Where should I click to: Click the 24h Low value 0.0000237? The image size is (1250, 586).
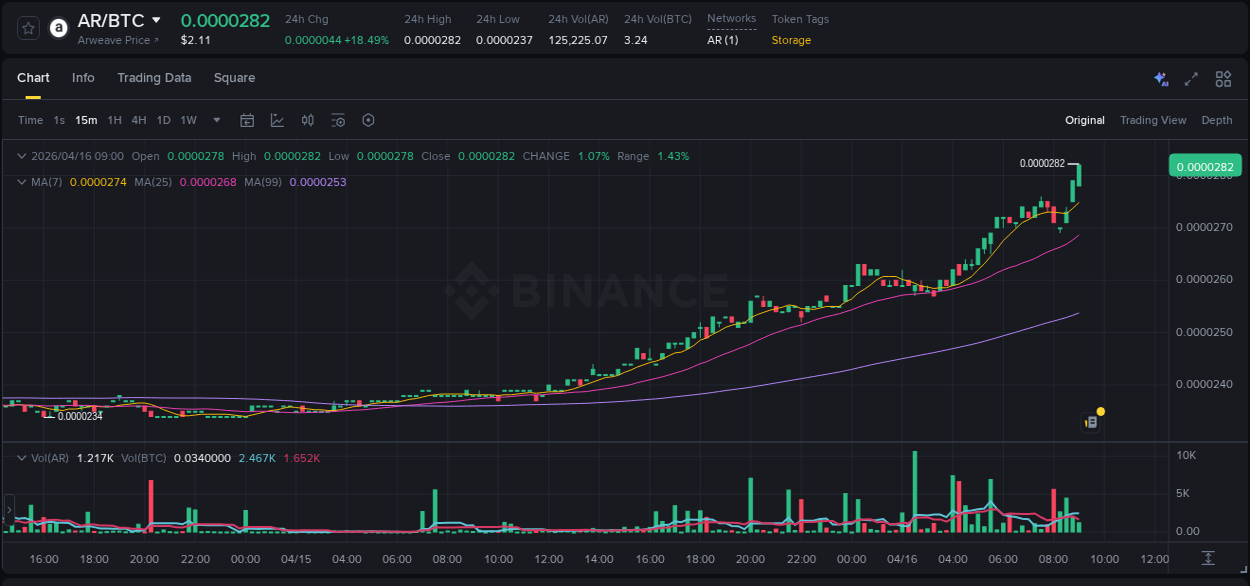[504, 40]
